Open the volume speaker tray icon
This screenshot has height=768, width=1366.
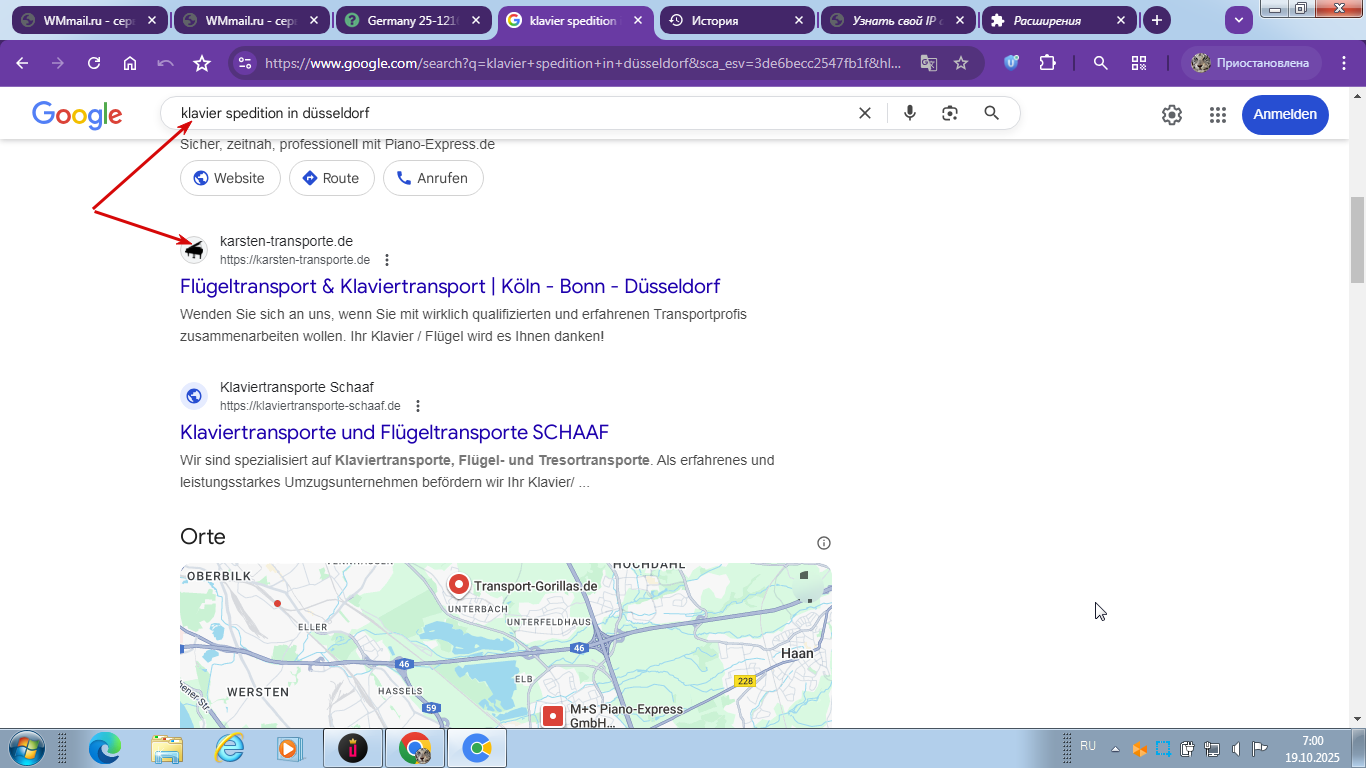[x=1236, y=749]
